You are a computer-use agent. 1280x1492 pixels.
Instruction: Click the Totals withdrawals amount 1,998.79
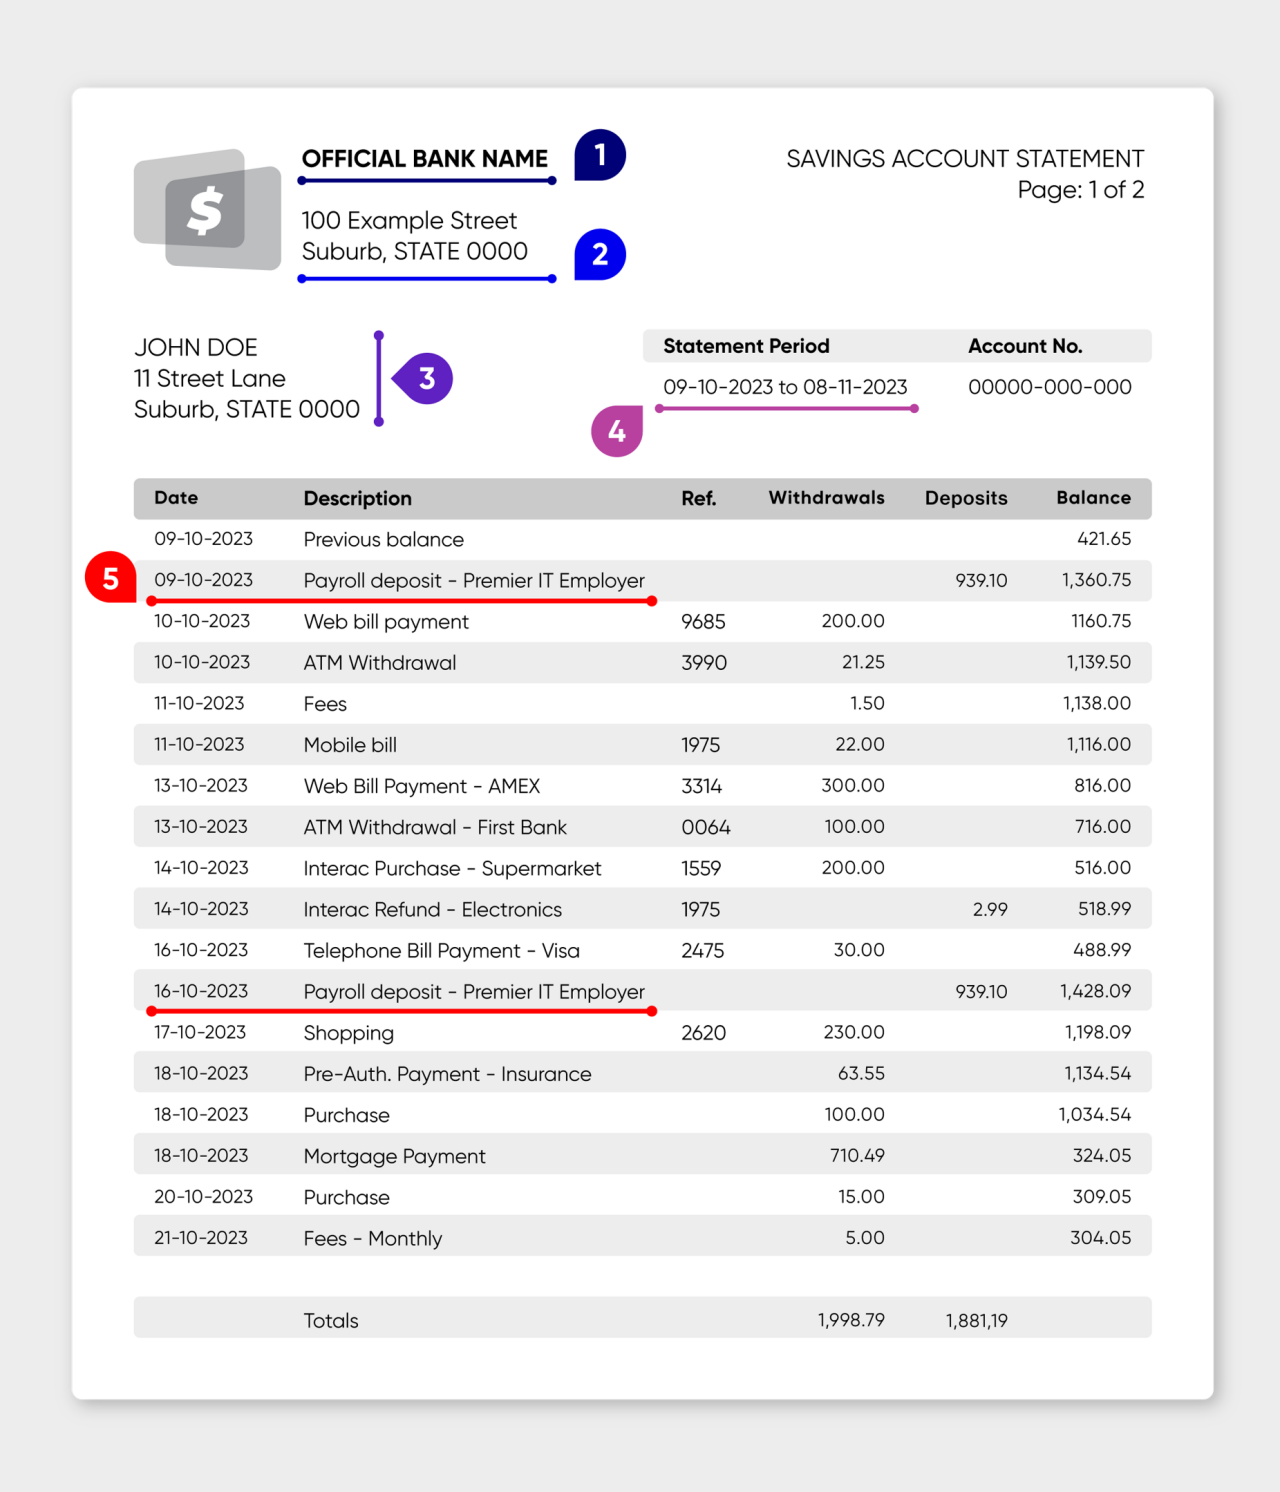click(850, 1320)
